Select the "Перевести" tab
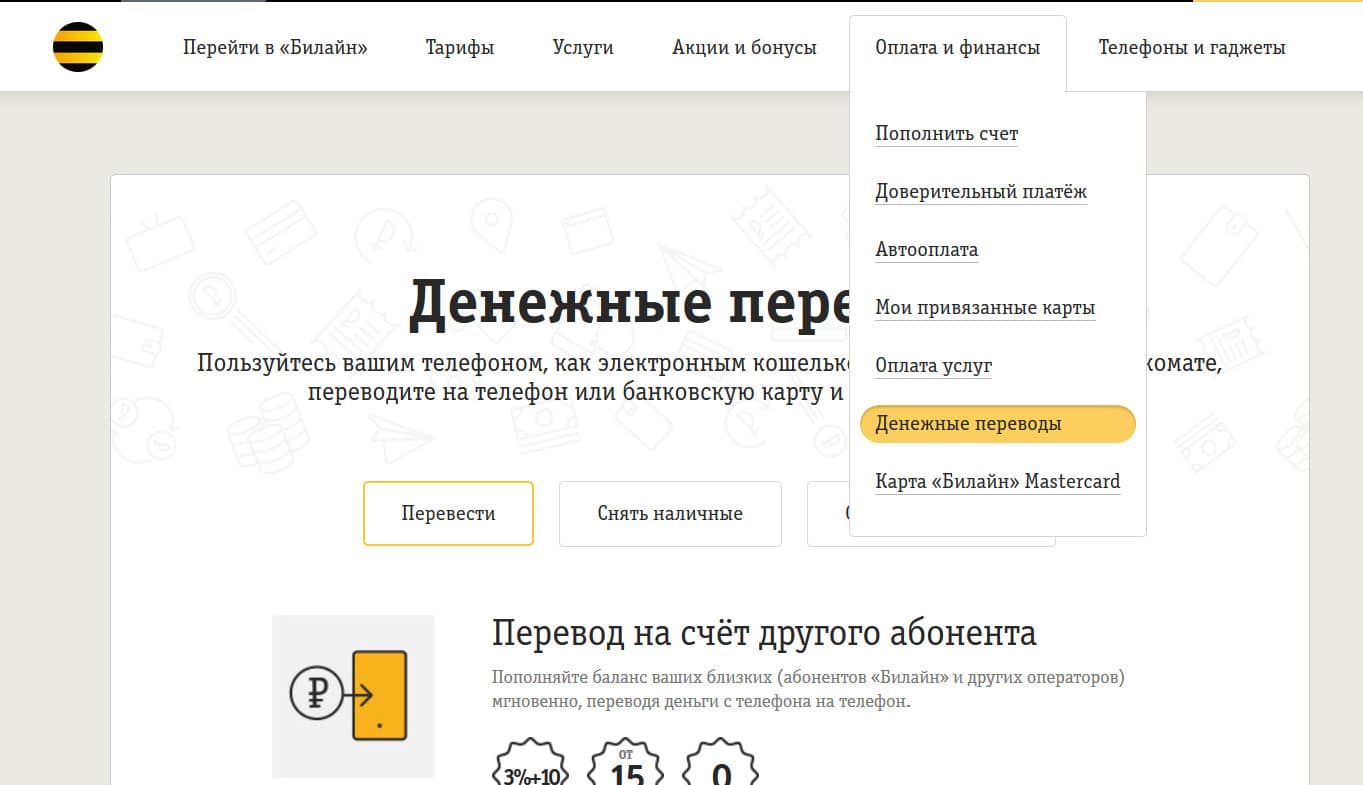The image size is (1363, 785). coord(448,513)
